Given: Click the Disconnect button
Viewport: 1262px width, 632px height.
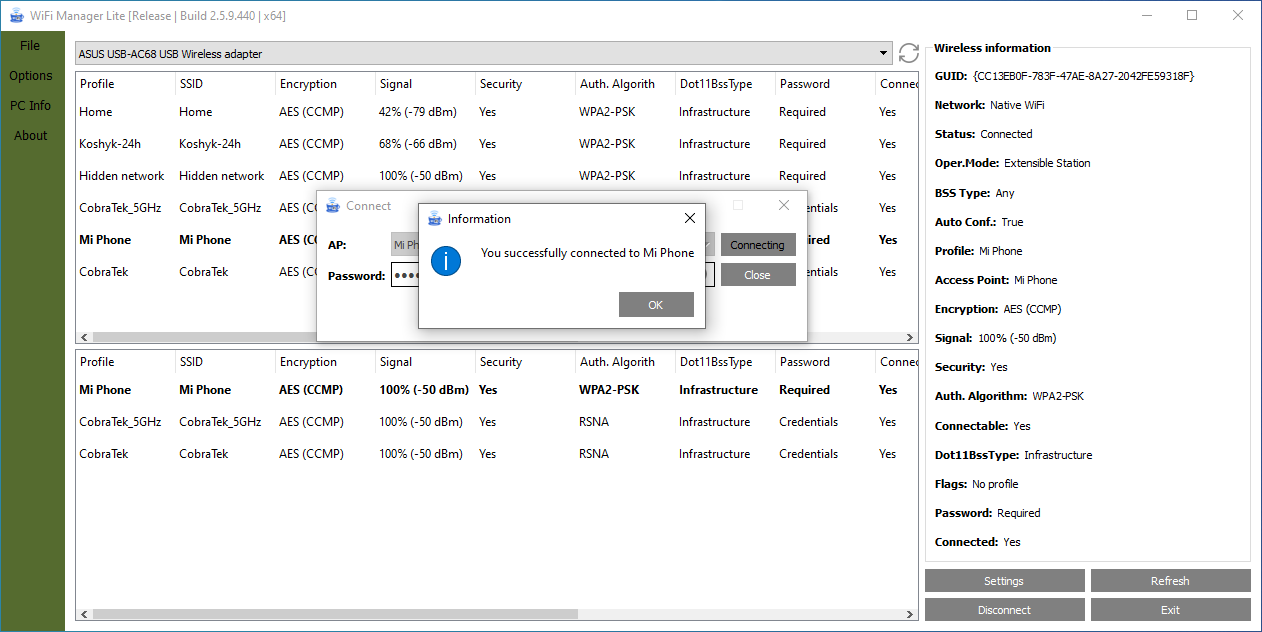Looking at the screenshot, I should (1004, 610).
